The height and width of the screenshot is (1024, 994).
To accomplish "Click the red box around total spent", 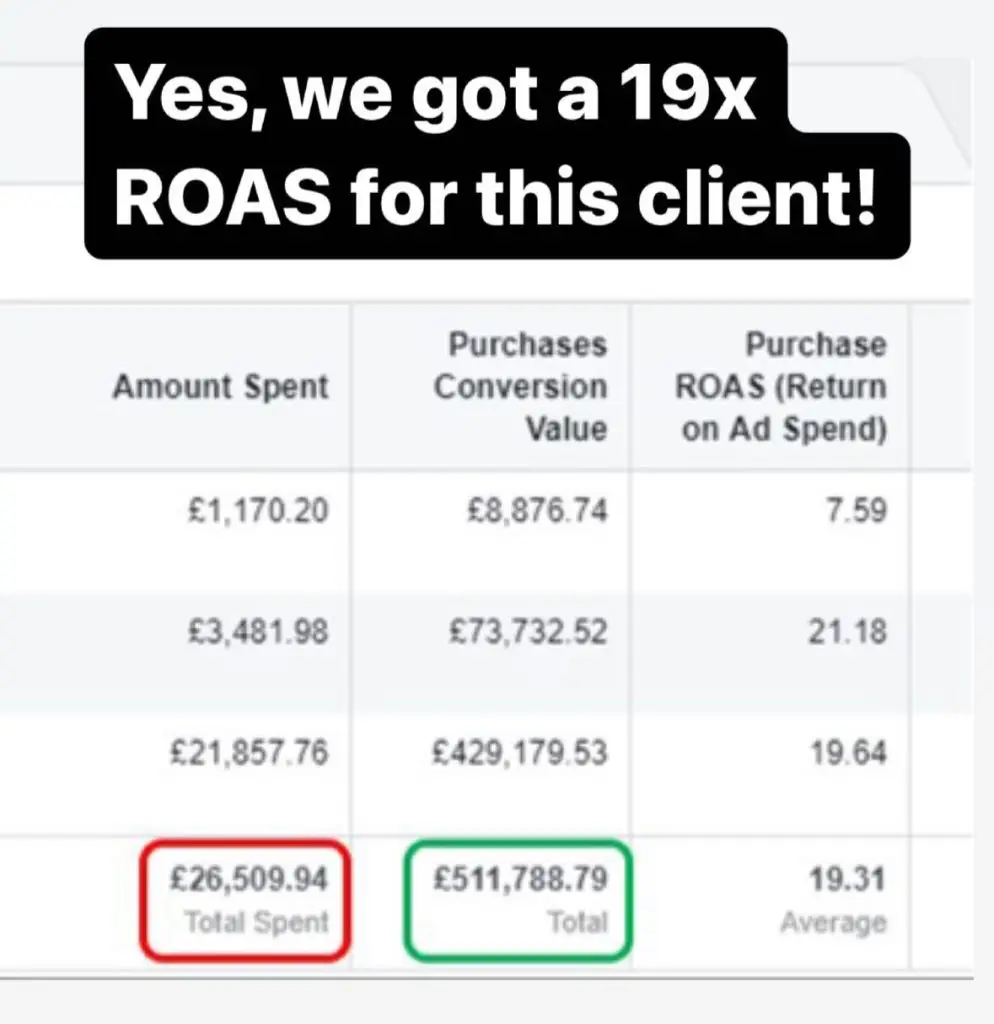I will [246, 901].
